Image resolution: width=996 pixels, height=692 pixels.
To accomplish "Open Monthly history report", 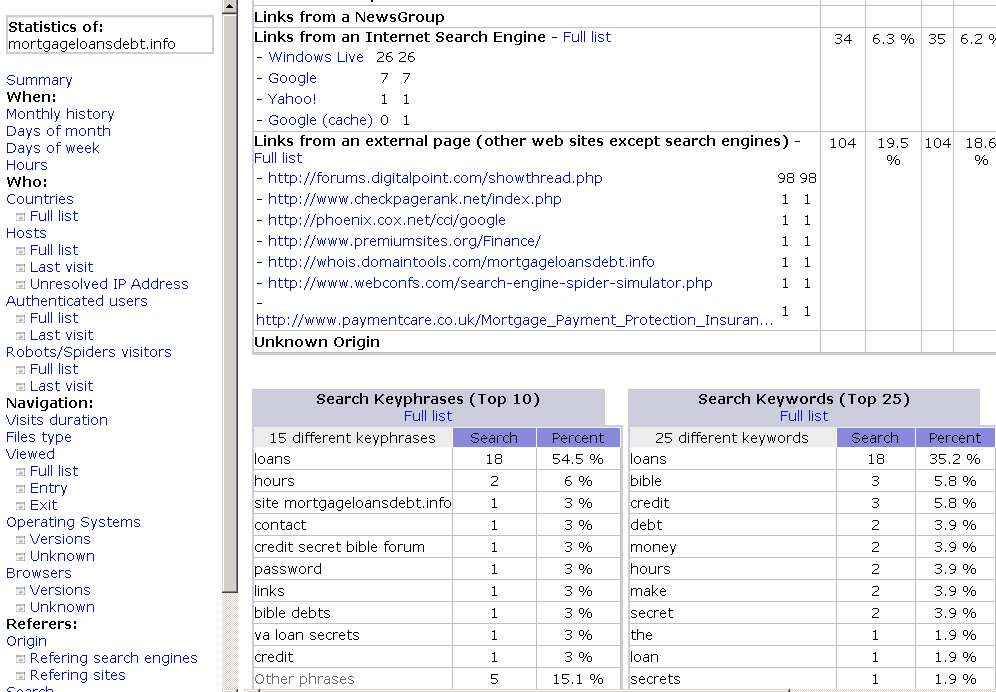I will 60,114.
